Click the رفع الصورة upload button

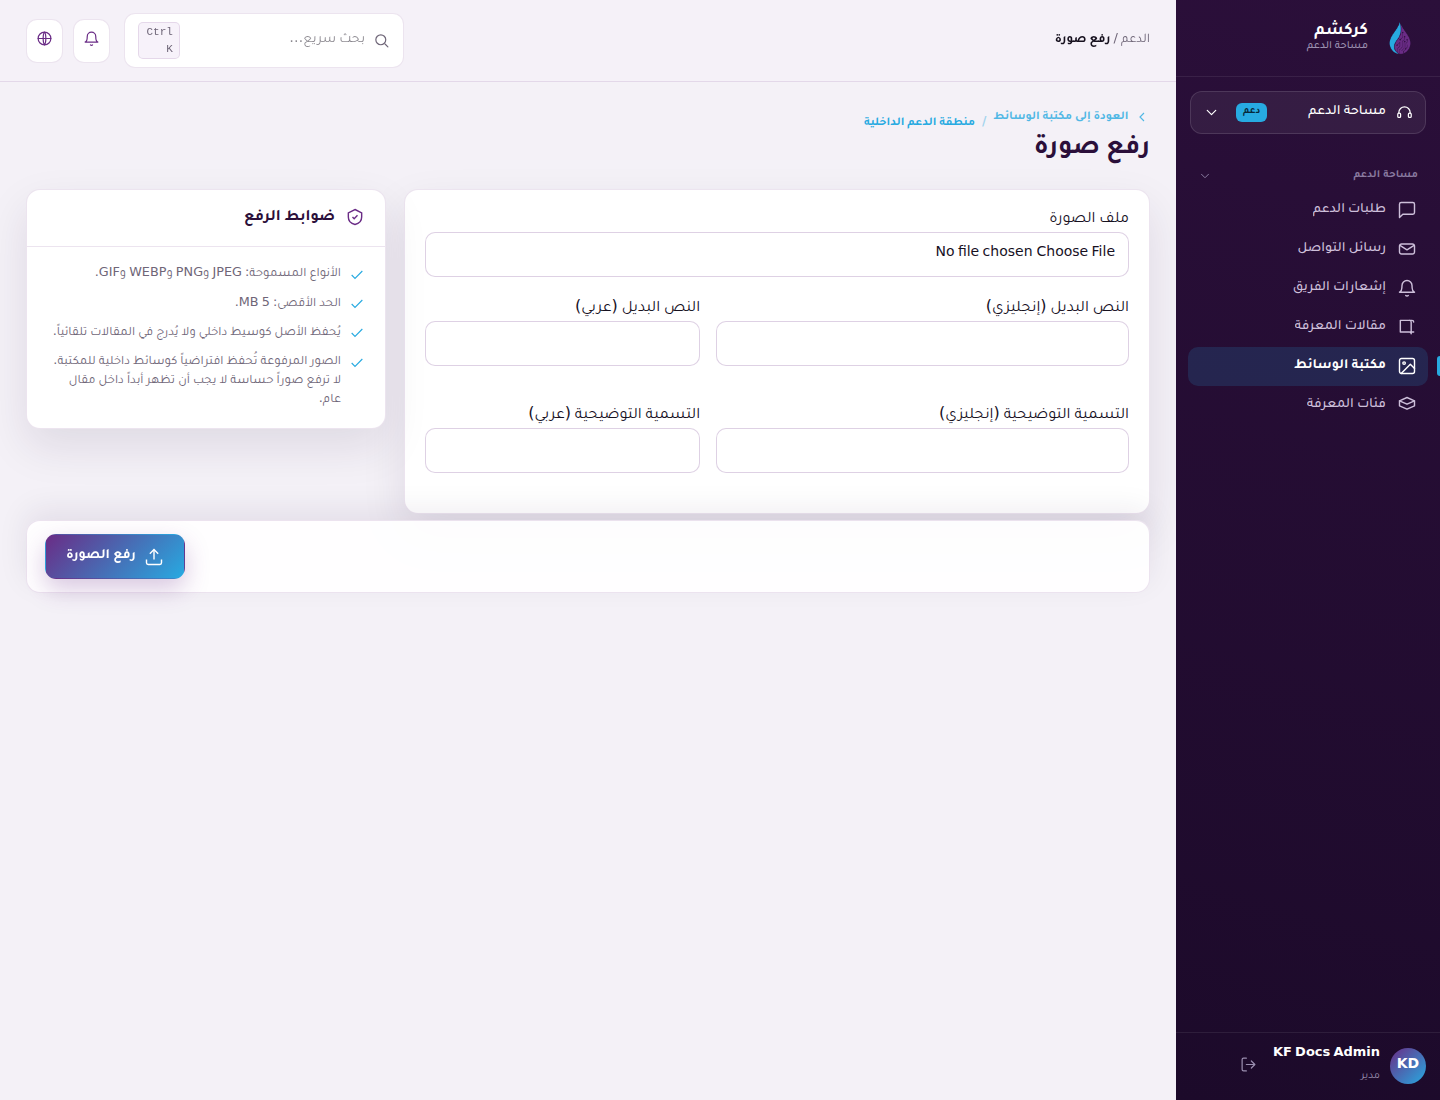pyautogui.click(x=115, y=556)
